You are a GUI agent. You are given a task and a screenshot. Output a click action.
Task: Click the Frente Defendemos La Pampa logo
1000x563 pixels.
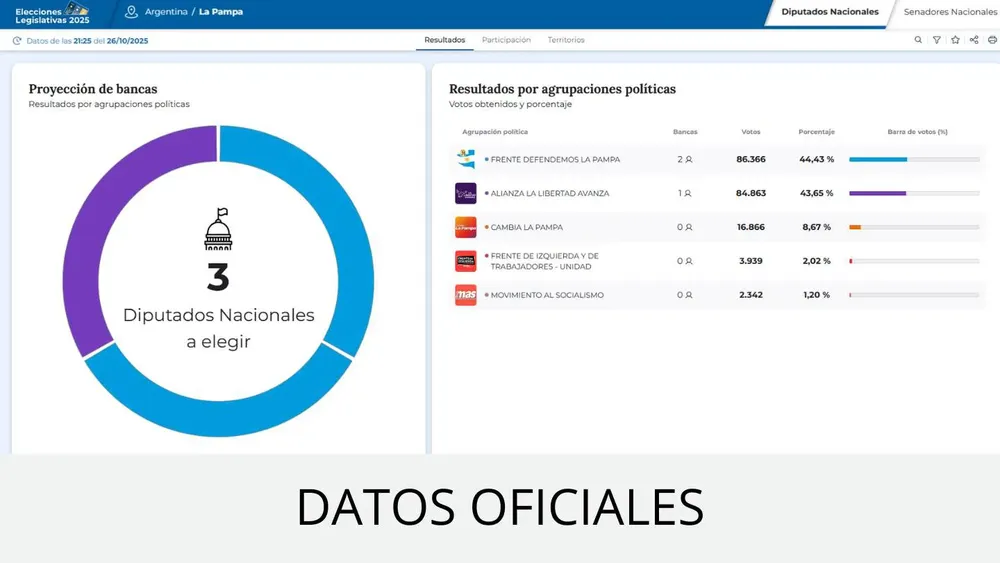point(465,159)
